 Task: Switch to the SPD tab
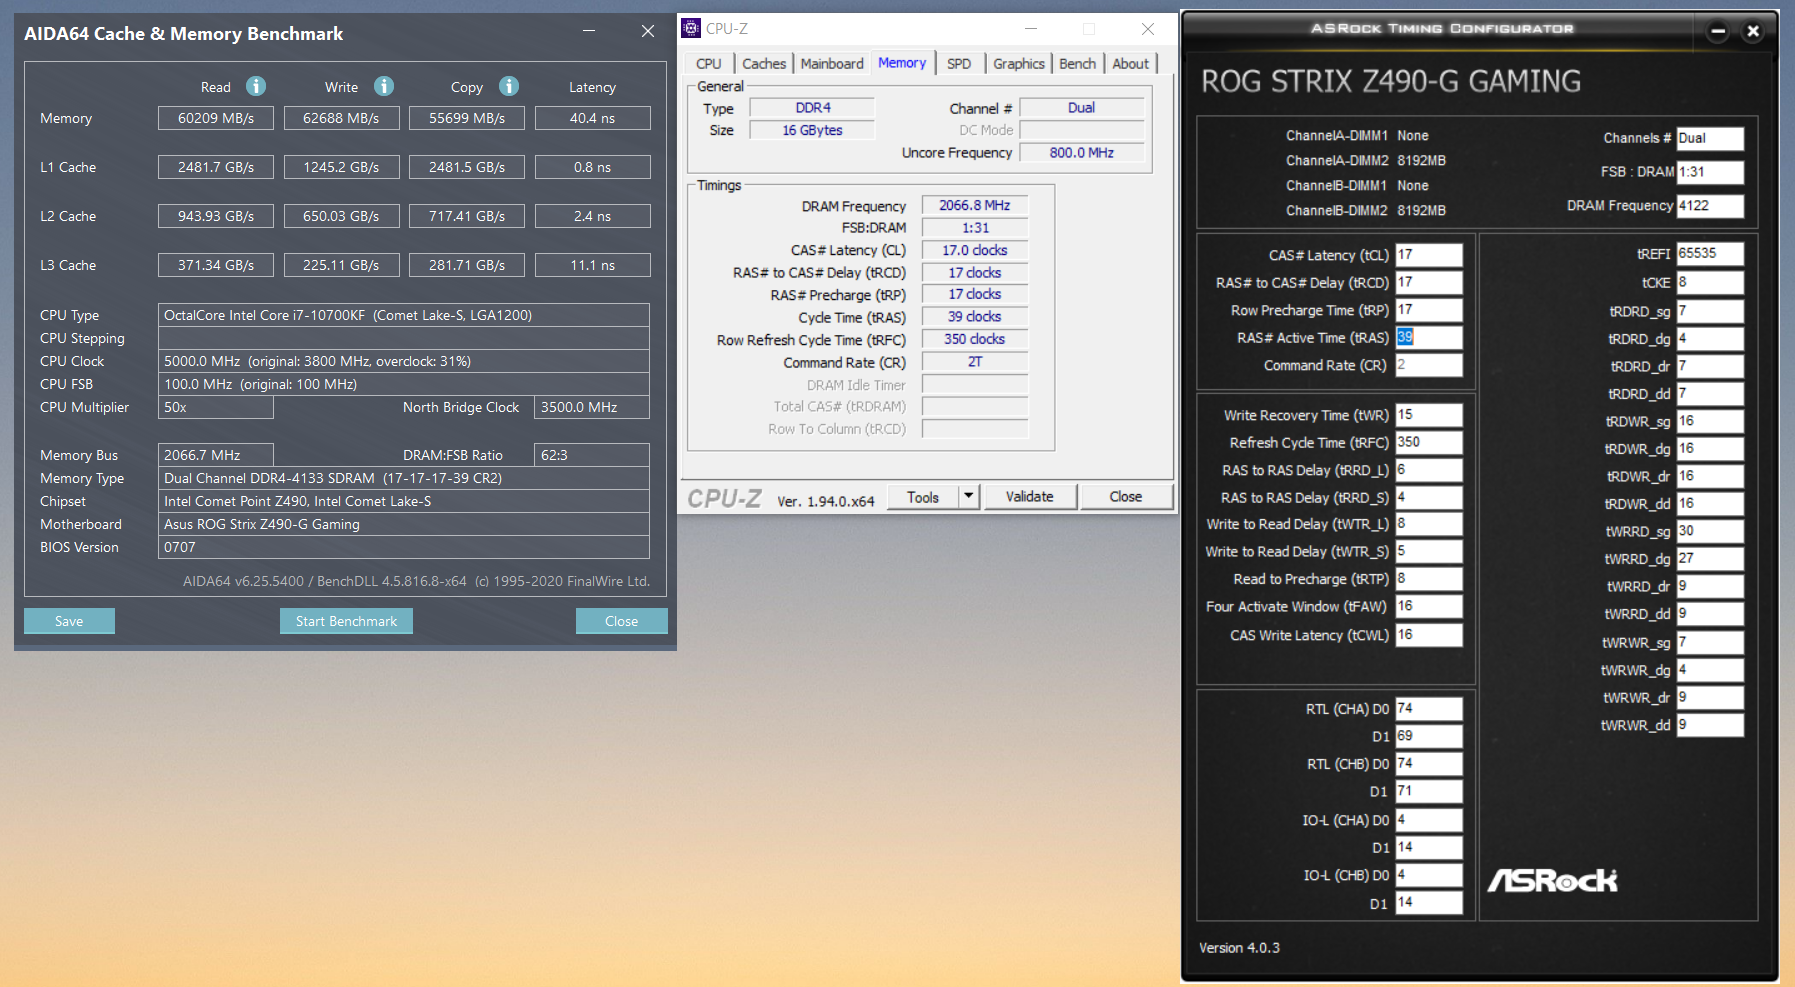pos(958,64)
